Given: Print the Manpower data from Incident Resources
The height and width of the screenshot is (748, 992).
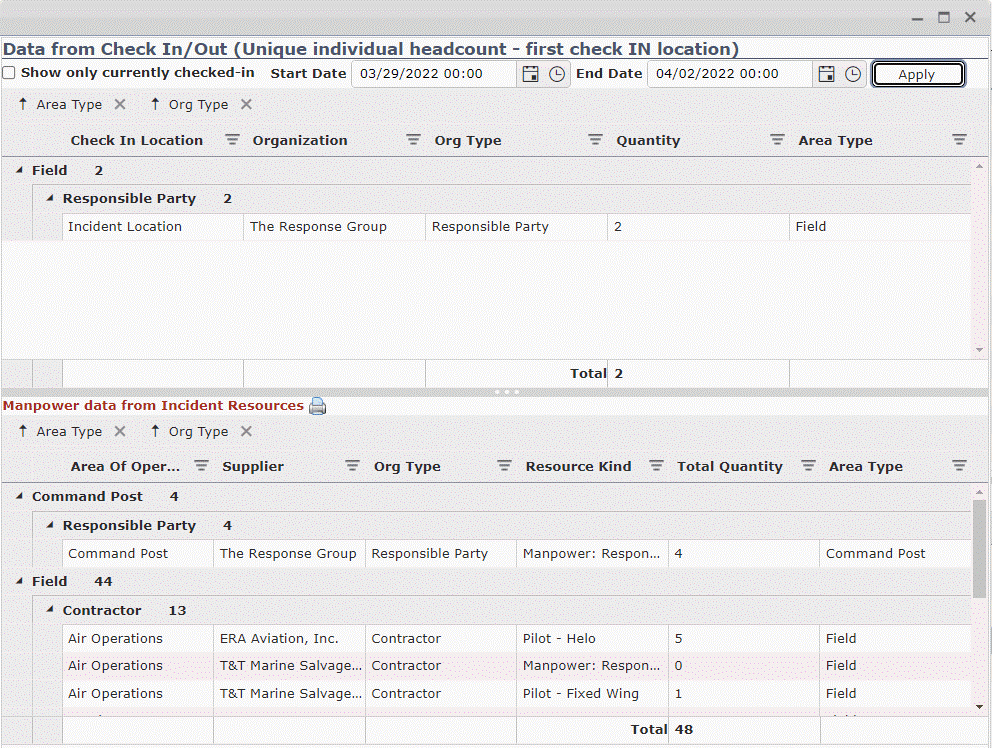Looking at the screenshot, I should (317, 406).
